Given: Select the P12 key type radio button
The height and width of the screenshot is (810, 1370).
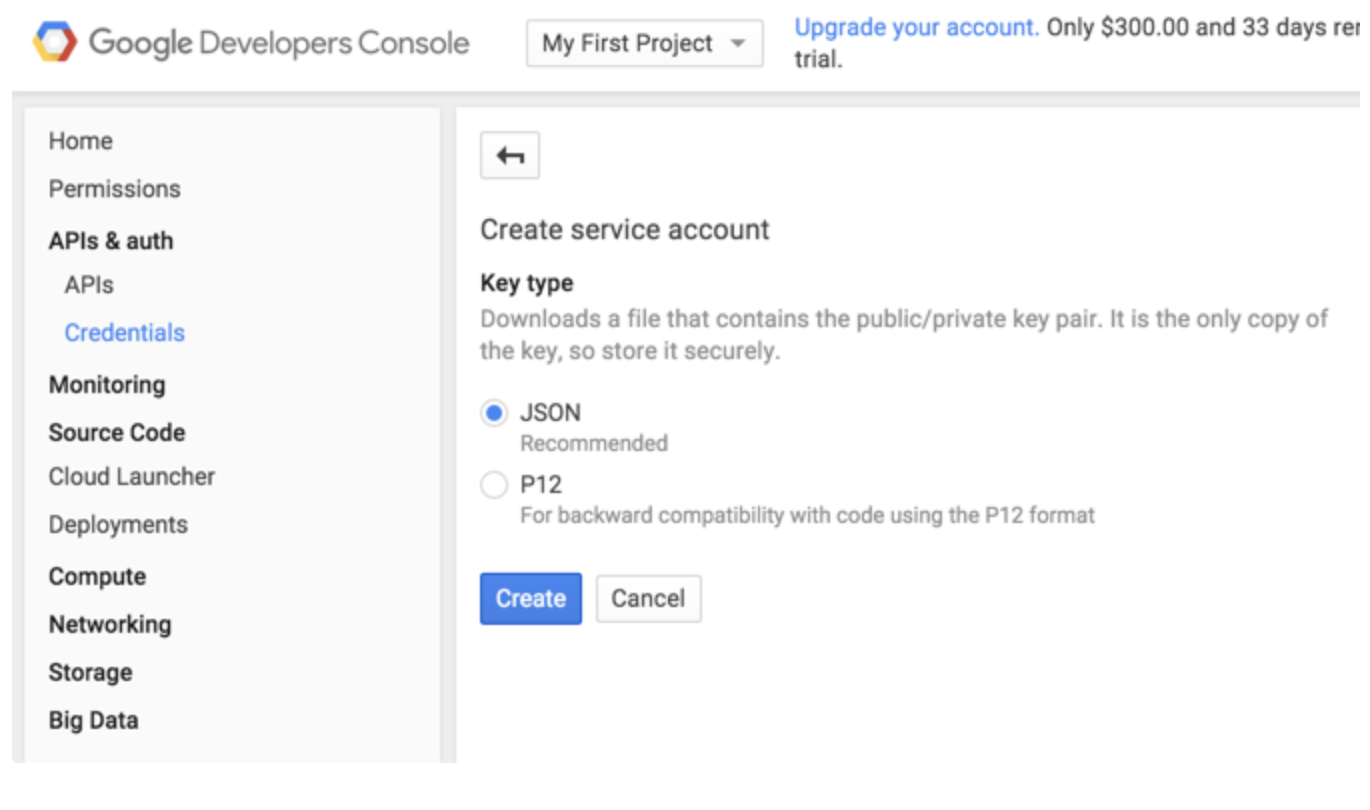Looking at the screenshot, I should coord(494,485).
